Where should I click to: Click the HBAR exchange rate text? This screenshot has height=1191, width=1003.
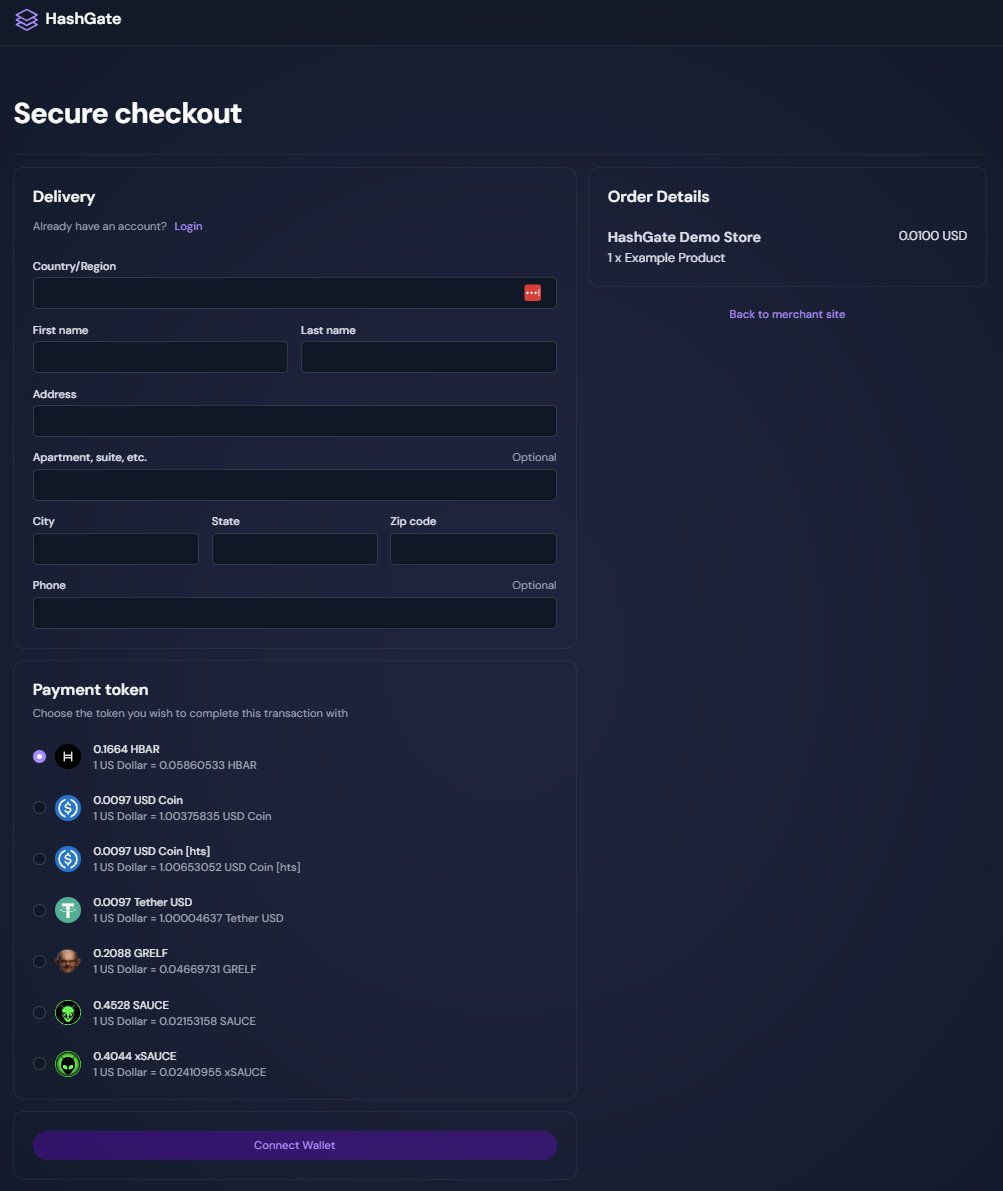175,765
